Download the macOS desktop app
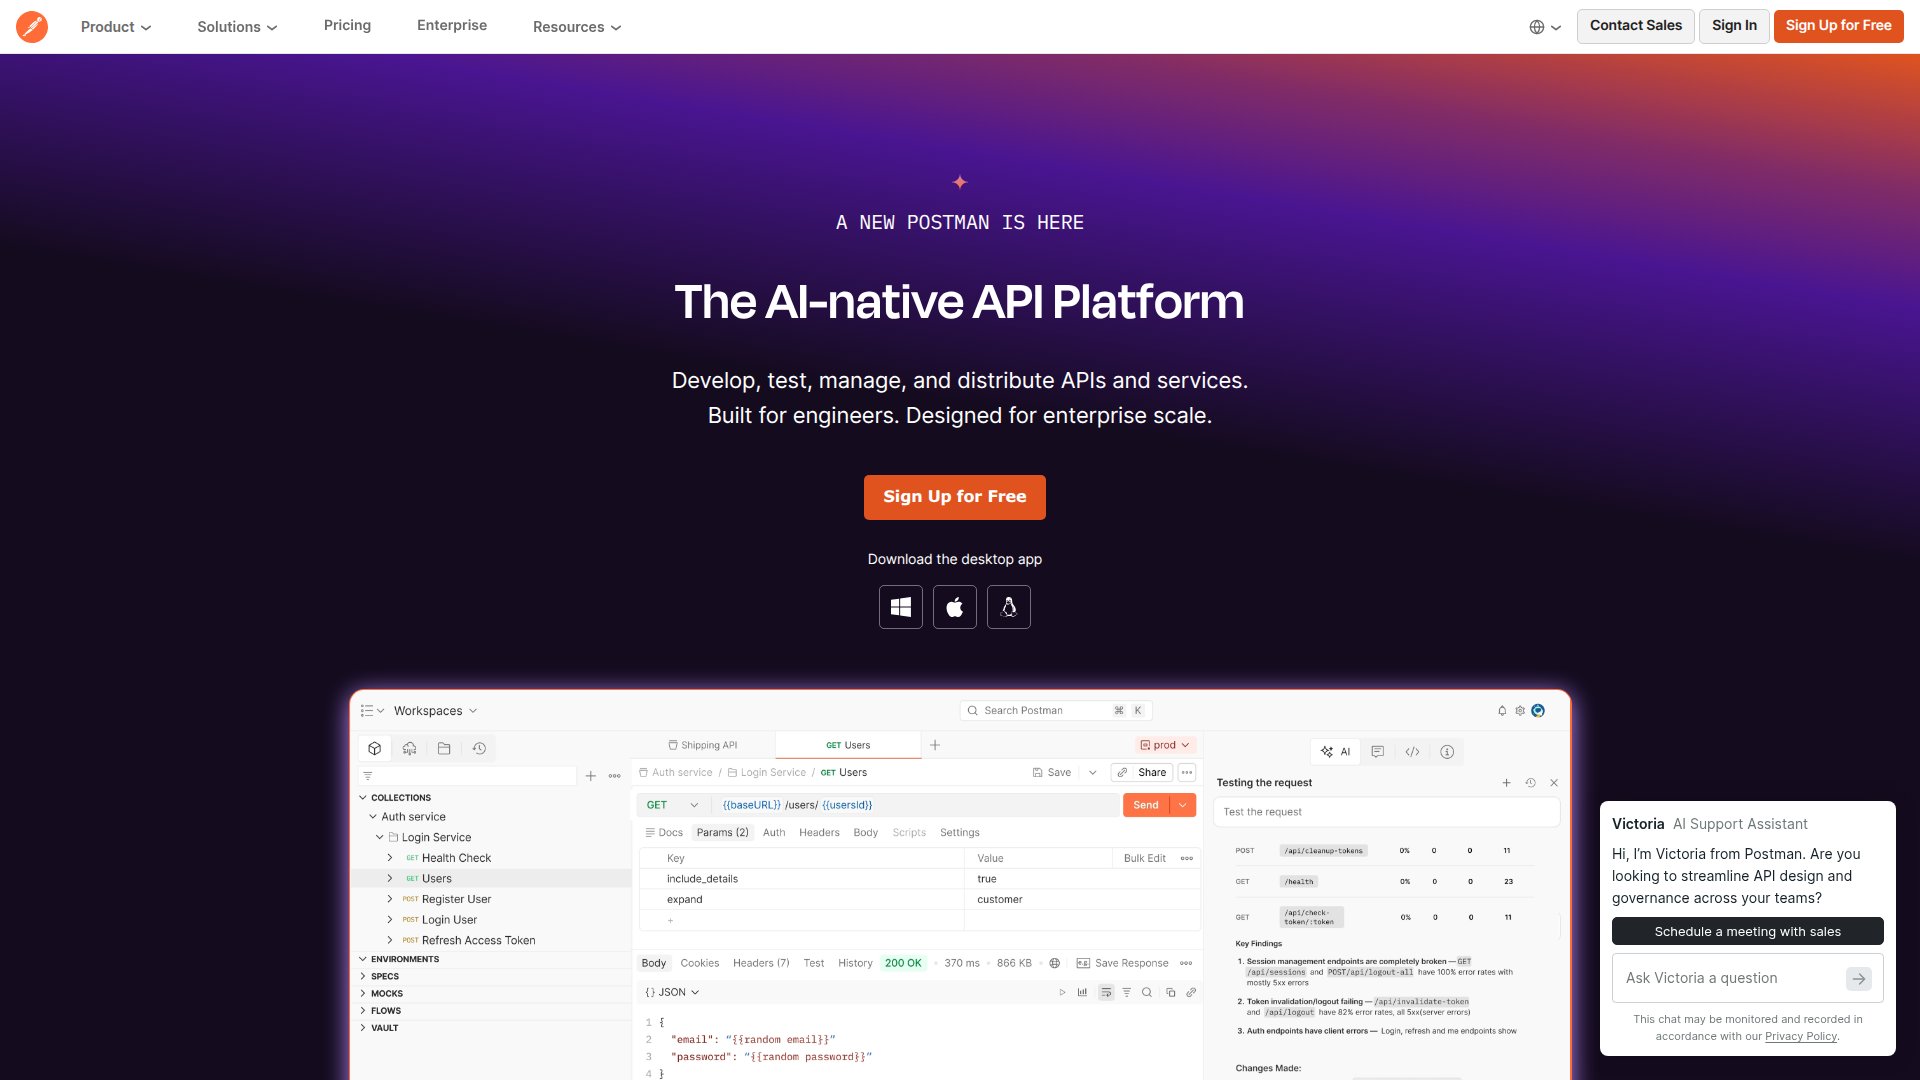The image size is (1920, 1080). [x=955, y=607]
